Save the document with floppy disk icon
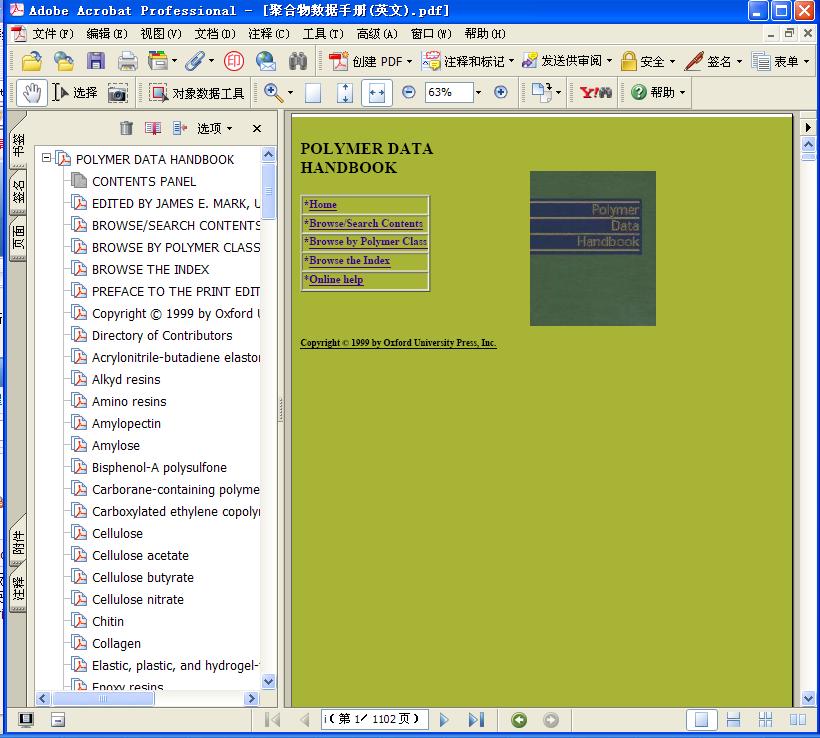The height and width of the screenshot is (738, 820). coord(96,62)
